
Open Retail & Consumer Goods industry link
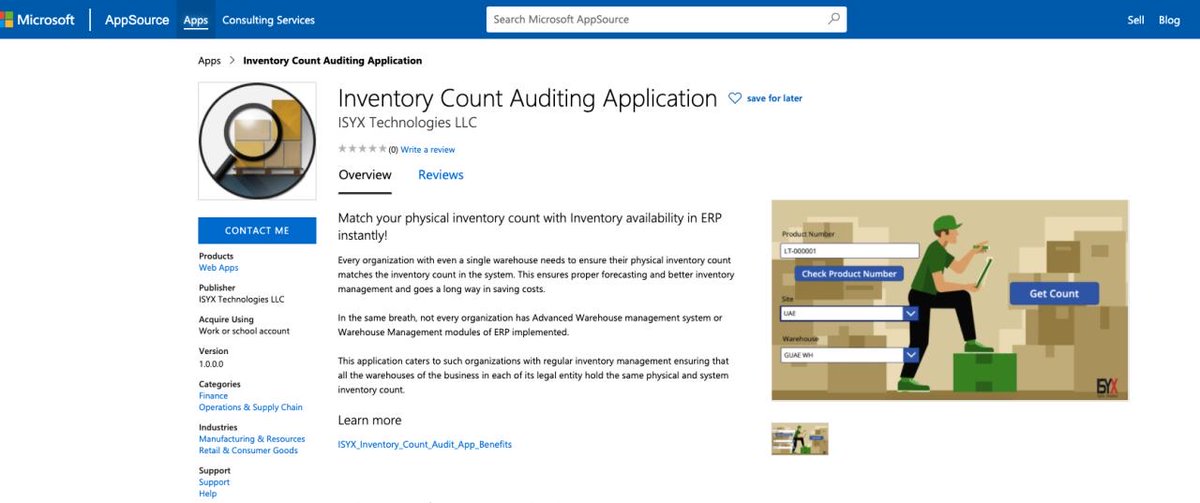tap(248, 450)
